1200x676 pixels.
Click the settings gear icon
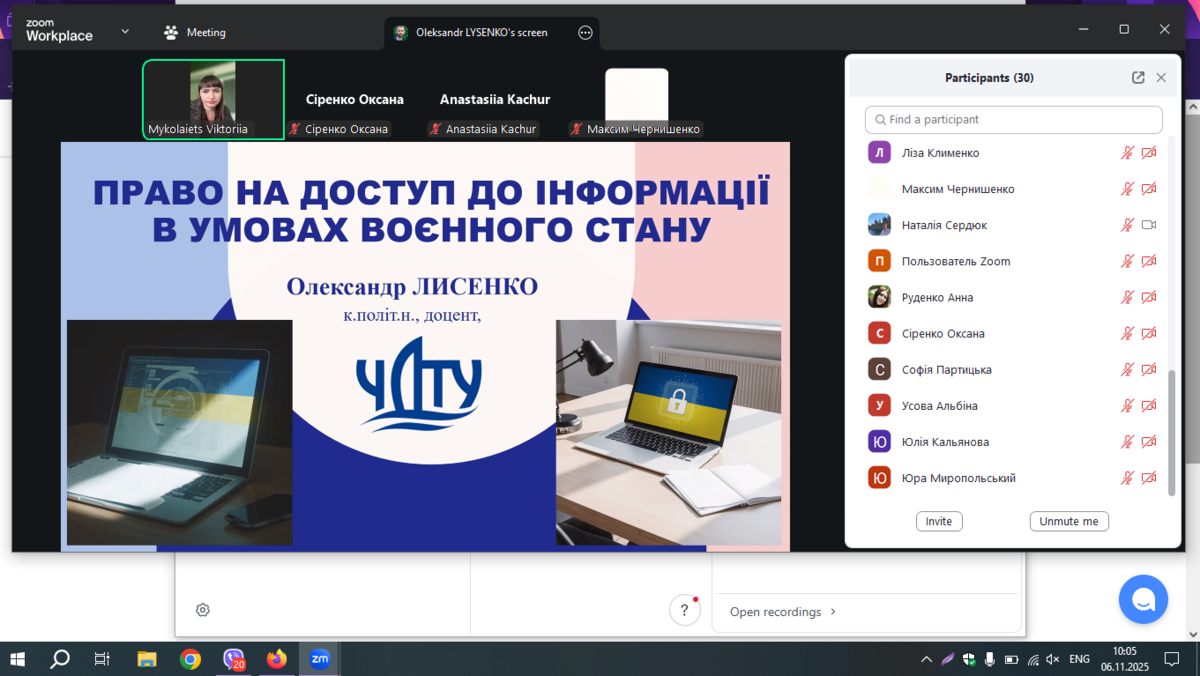tap(203, 610)
